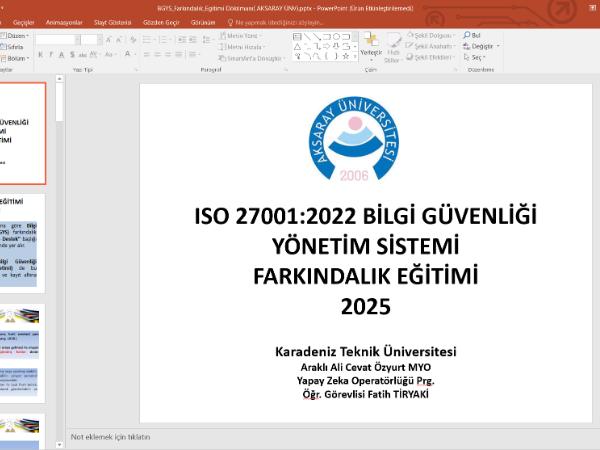
Task: Click the Değiştir replace button
Action: tap(481, 46)
